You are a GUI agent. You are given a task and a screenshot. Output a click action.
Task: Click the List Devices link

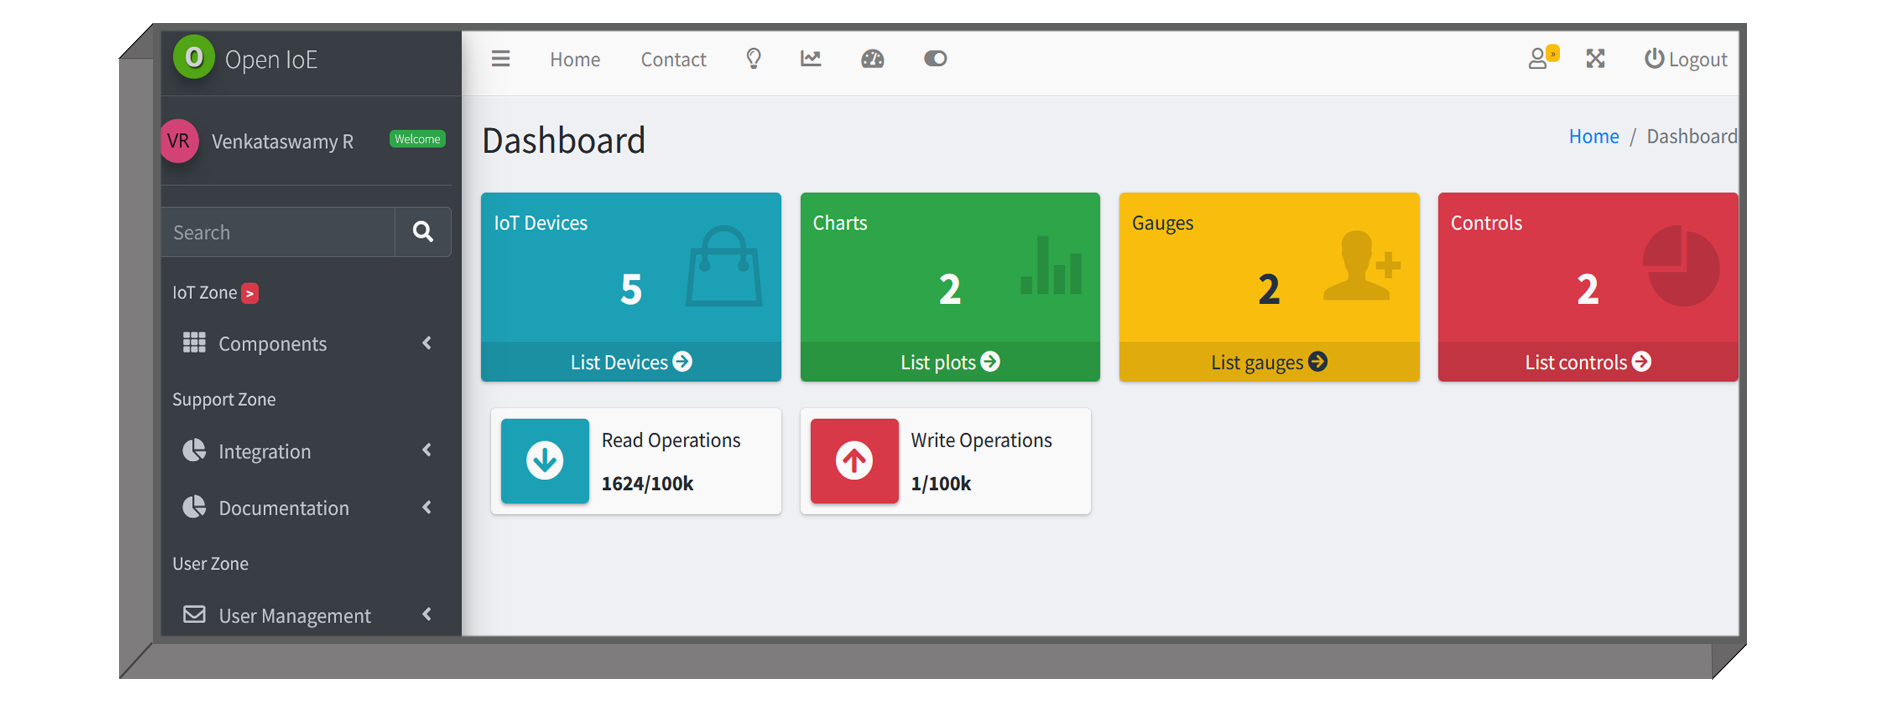click(x=631, y=362)
